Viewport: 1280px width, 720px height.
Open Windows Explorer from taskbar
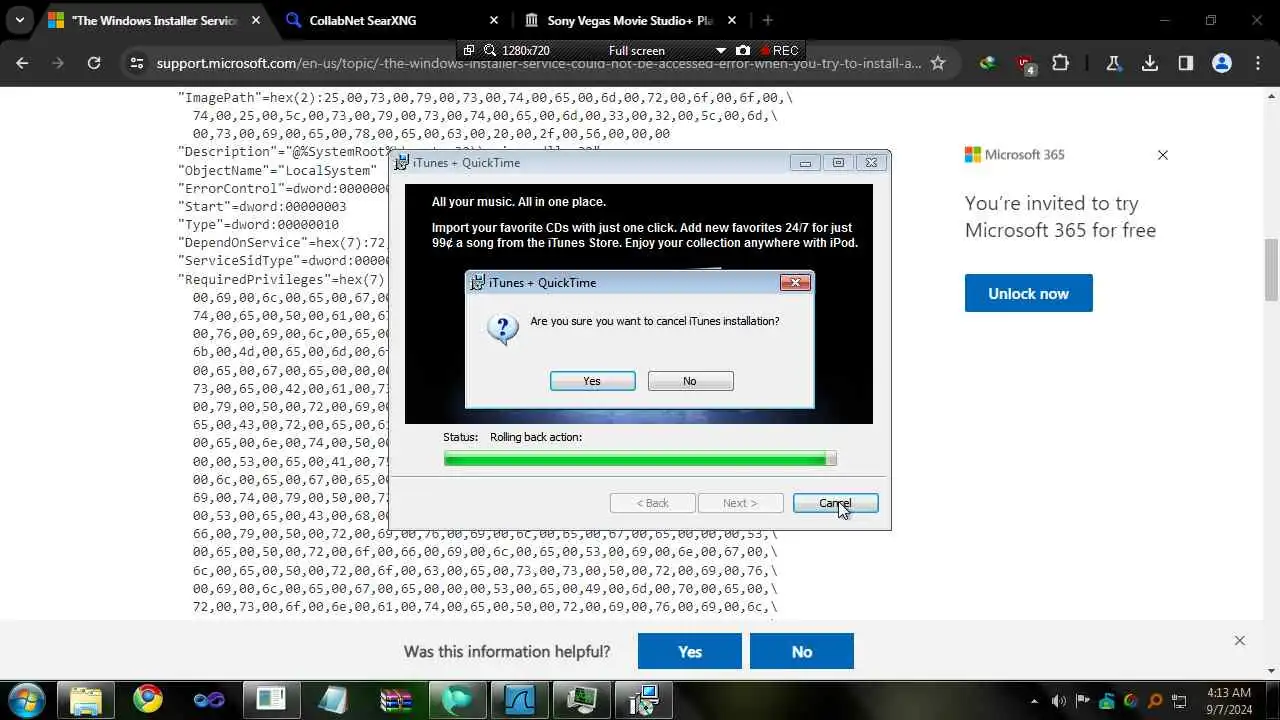(x=86, y=699)
